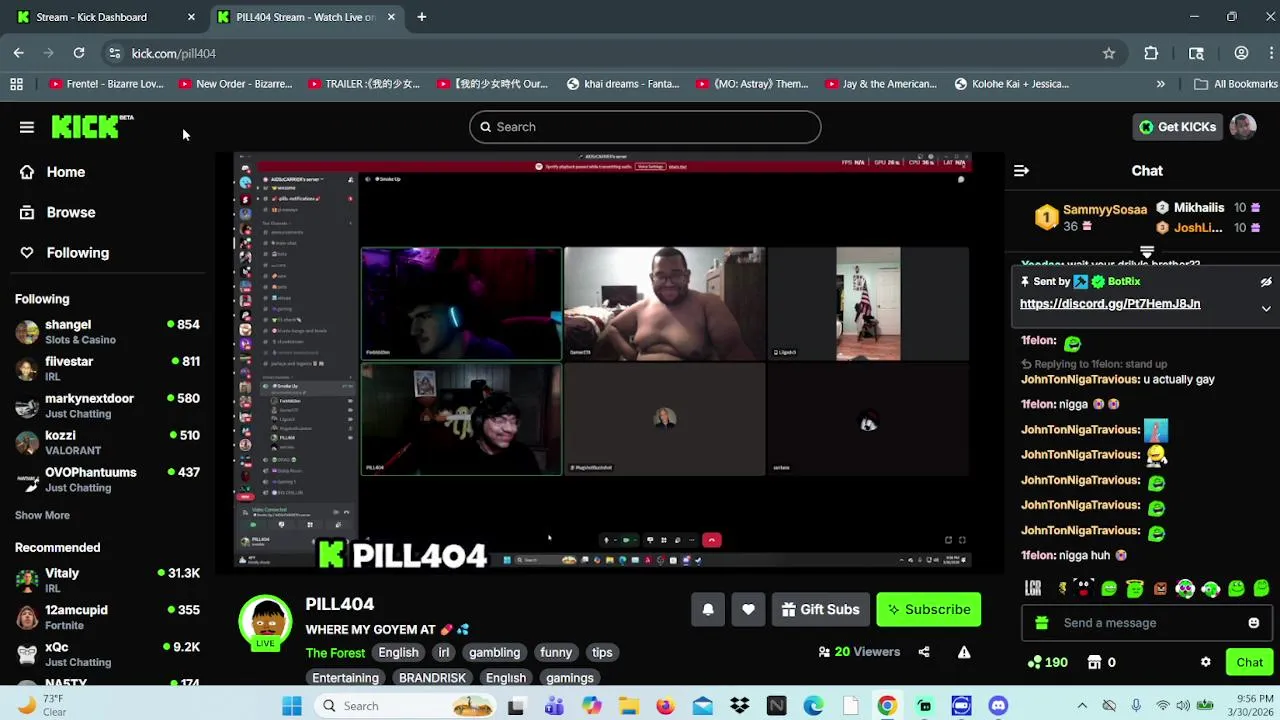Open the discord.gg pinned link
This screenshot has height=720, width=1280.
pos(1110,304)
